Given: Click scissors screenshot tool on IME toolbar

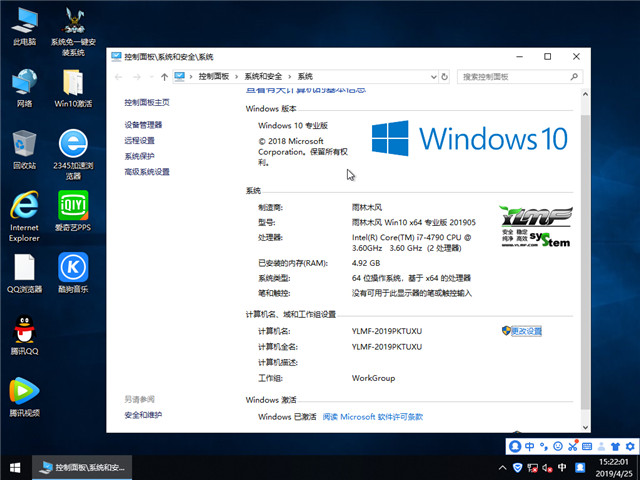Looking at the screenshot, I should pos(573,446).
